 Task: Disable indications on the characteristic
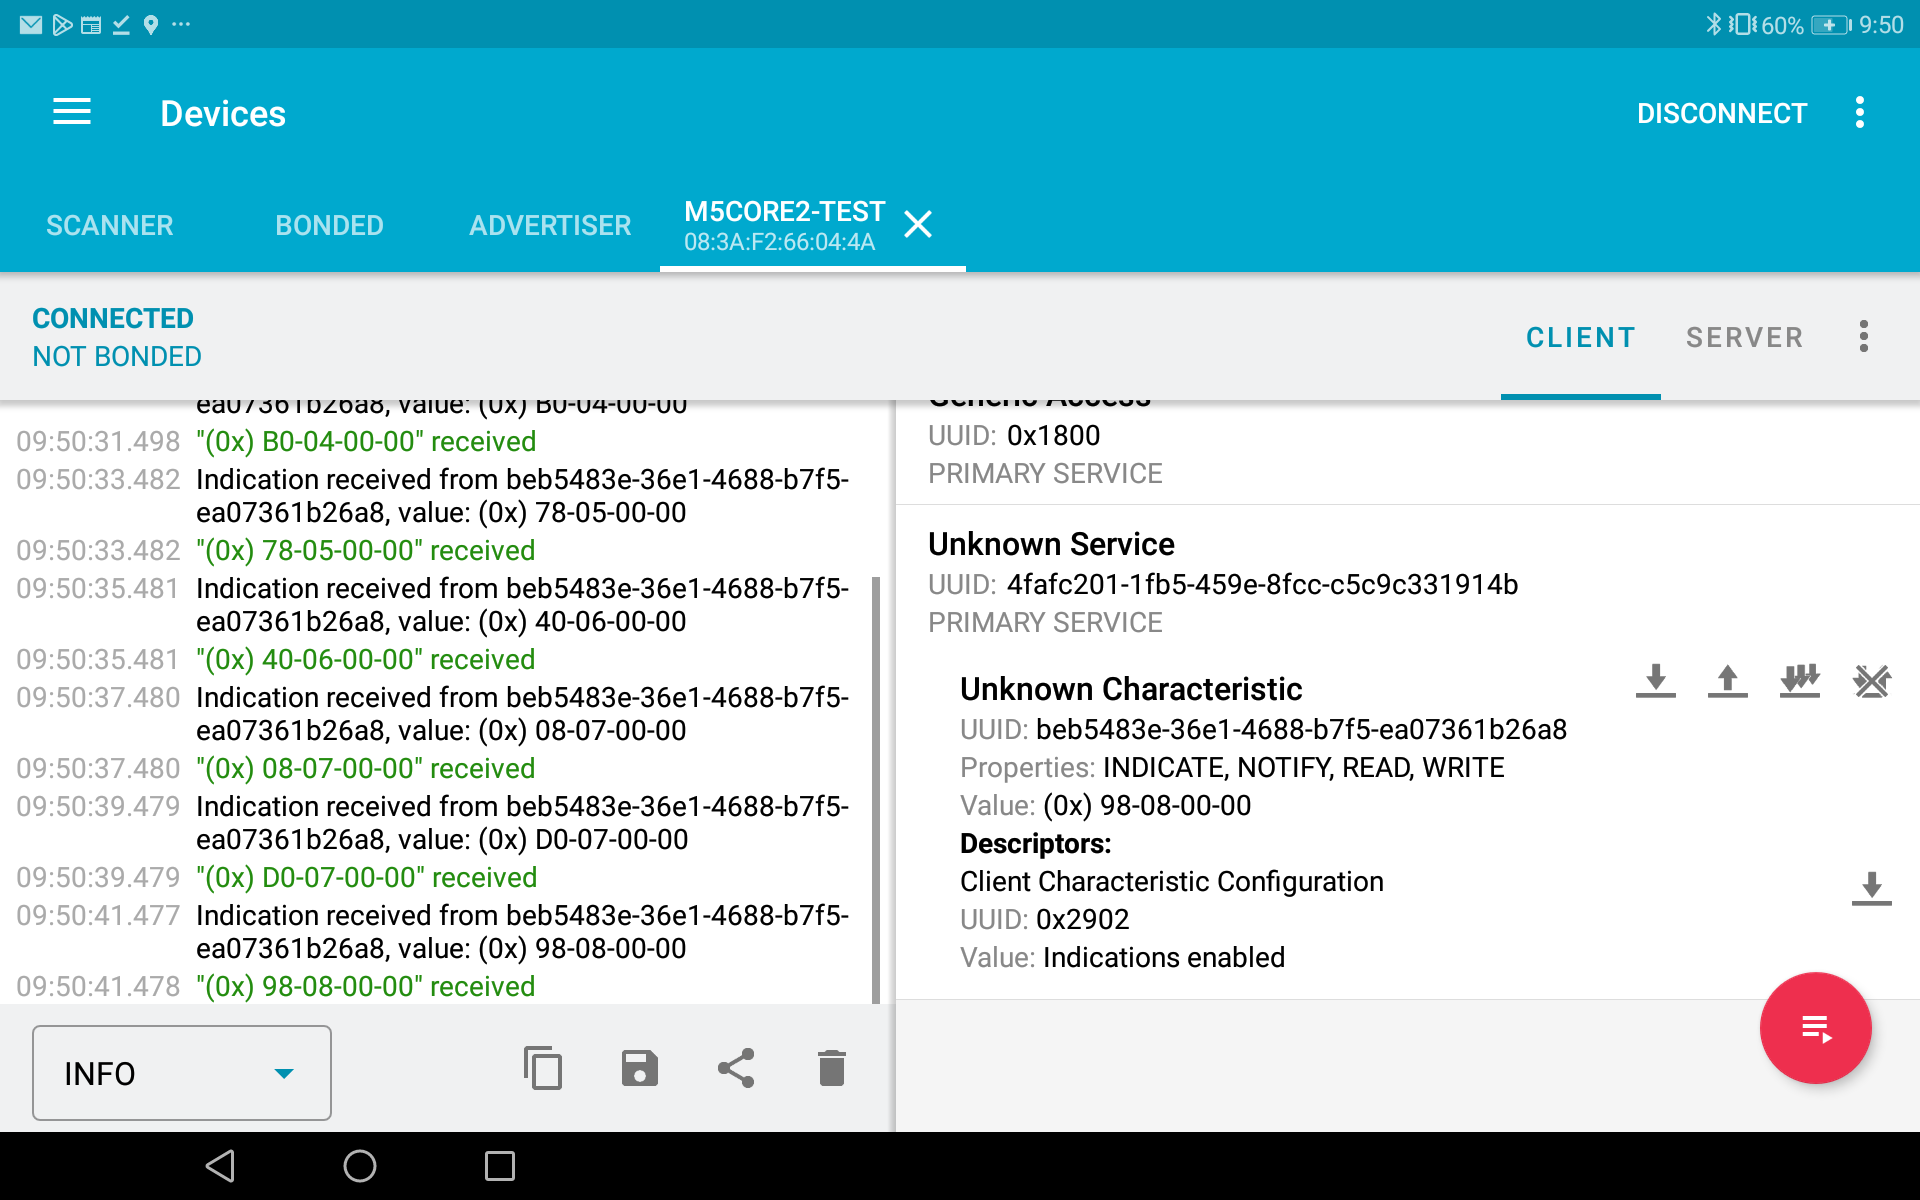click(1871, 681)
